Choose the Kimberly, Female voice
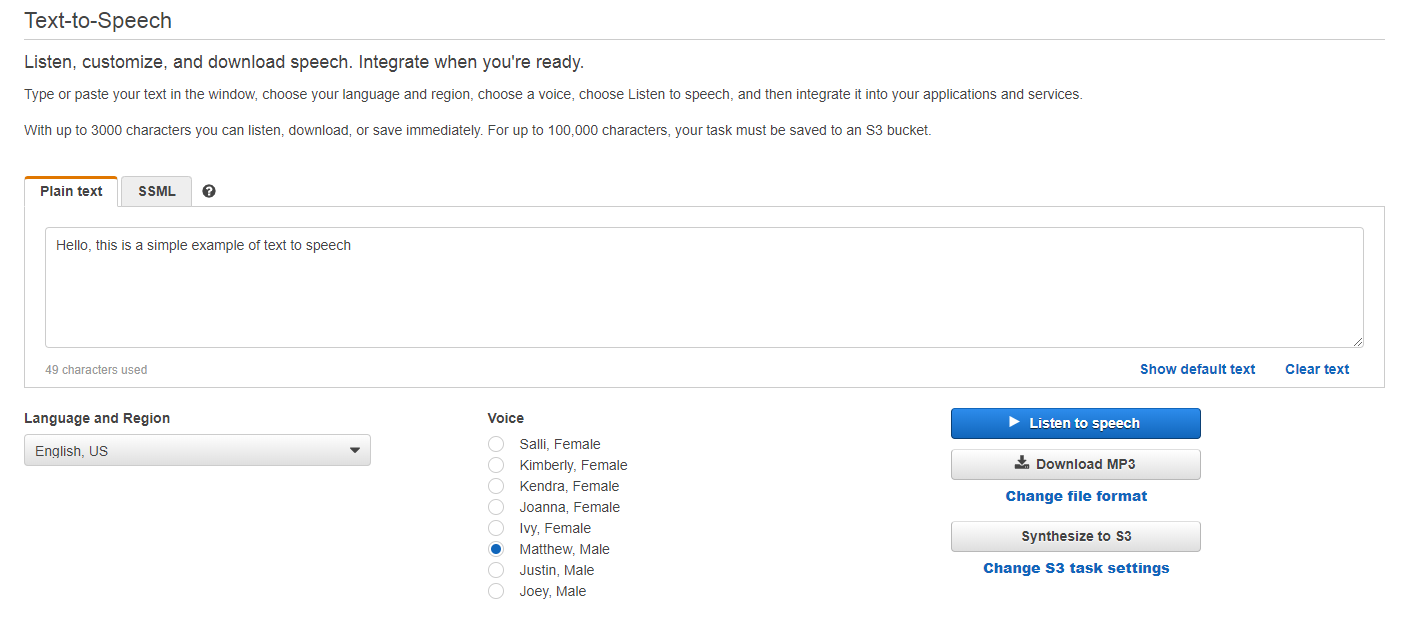Viewport: 1407px width, 622px height. click(496, 465)
